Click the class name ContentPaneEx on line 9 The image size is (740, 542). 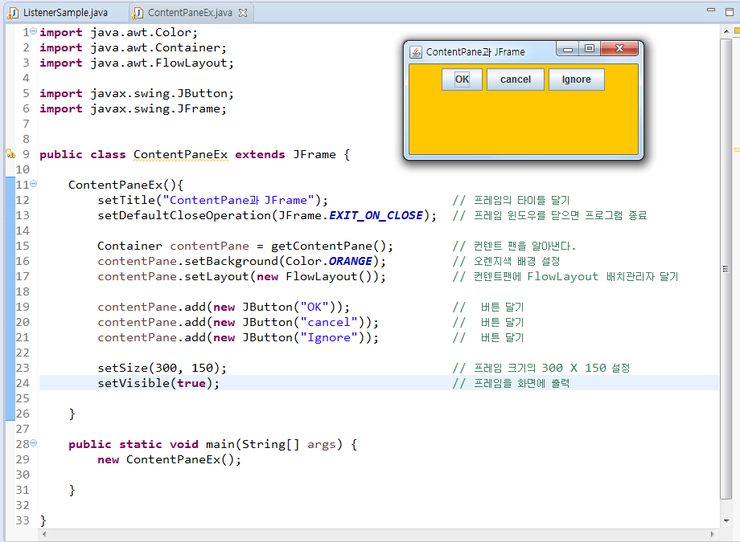180,154
